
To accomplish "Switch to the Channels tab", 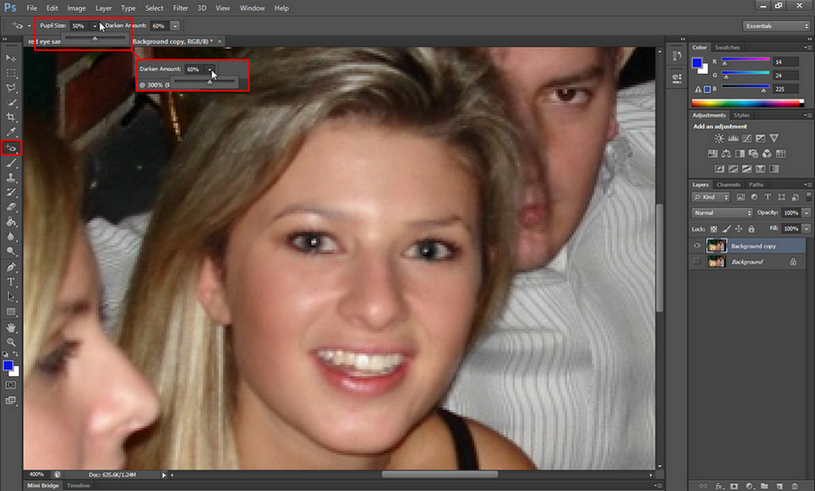I will [728, 185].
